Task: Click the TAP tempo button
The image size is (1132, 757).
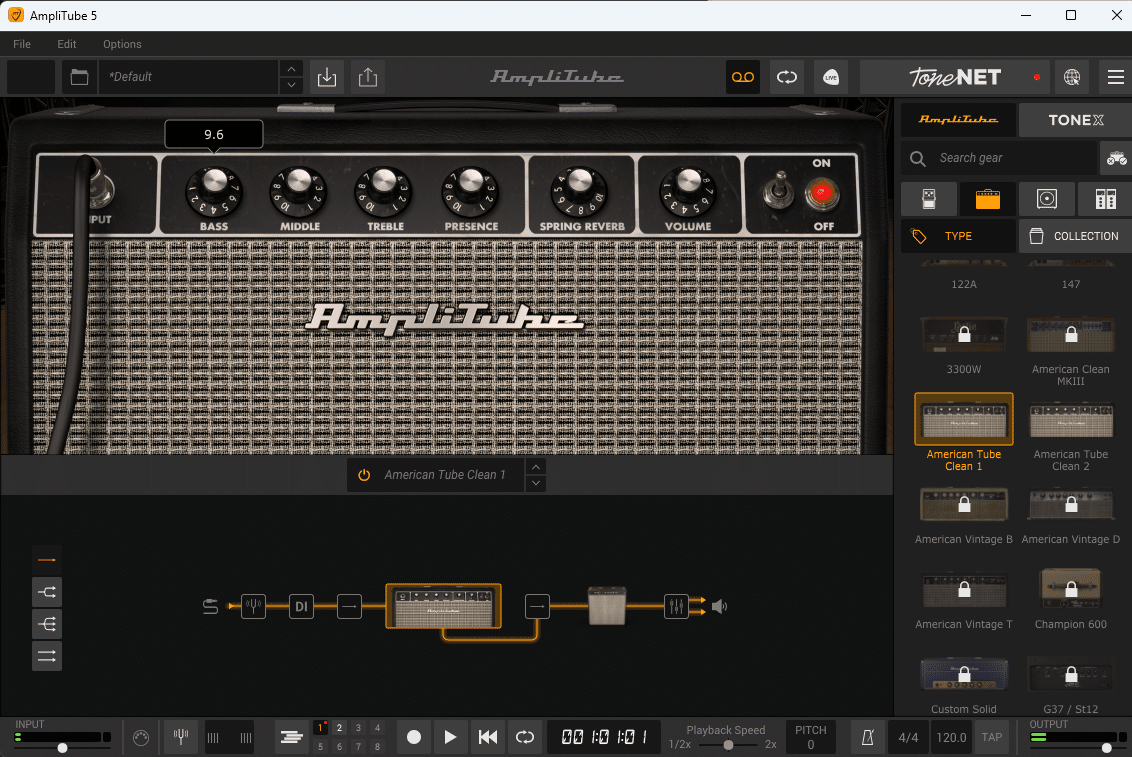Action: (992, 738)
